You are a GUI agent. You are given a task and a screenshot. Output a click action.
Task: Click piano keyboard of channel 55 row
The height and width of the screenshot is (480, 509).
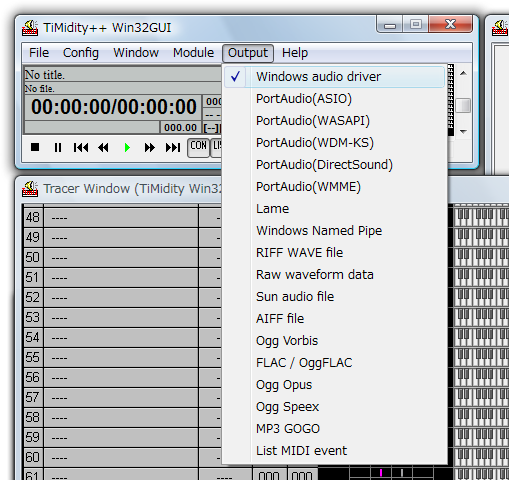click(x=481, y=358)
